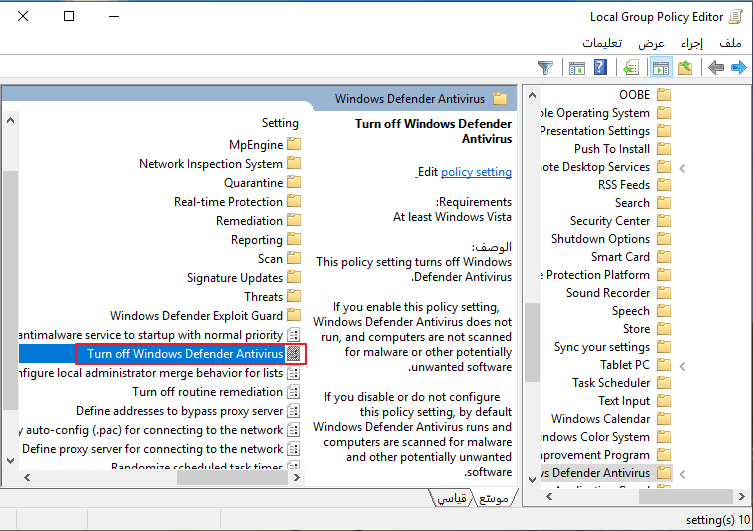Screen dimensions: 753x531
Task: Expand the Remote Desktop Services tree node
Action: [x=682, y=168]
